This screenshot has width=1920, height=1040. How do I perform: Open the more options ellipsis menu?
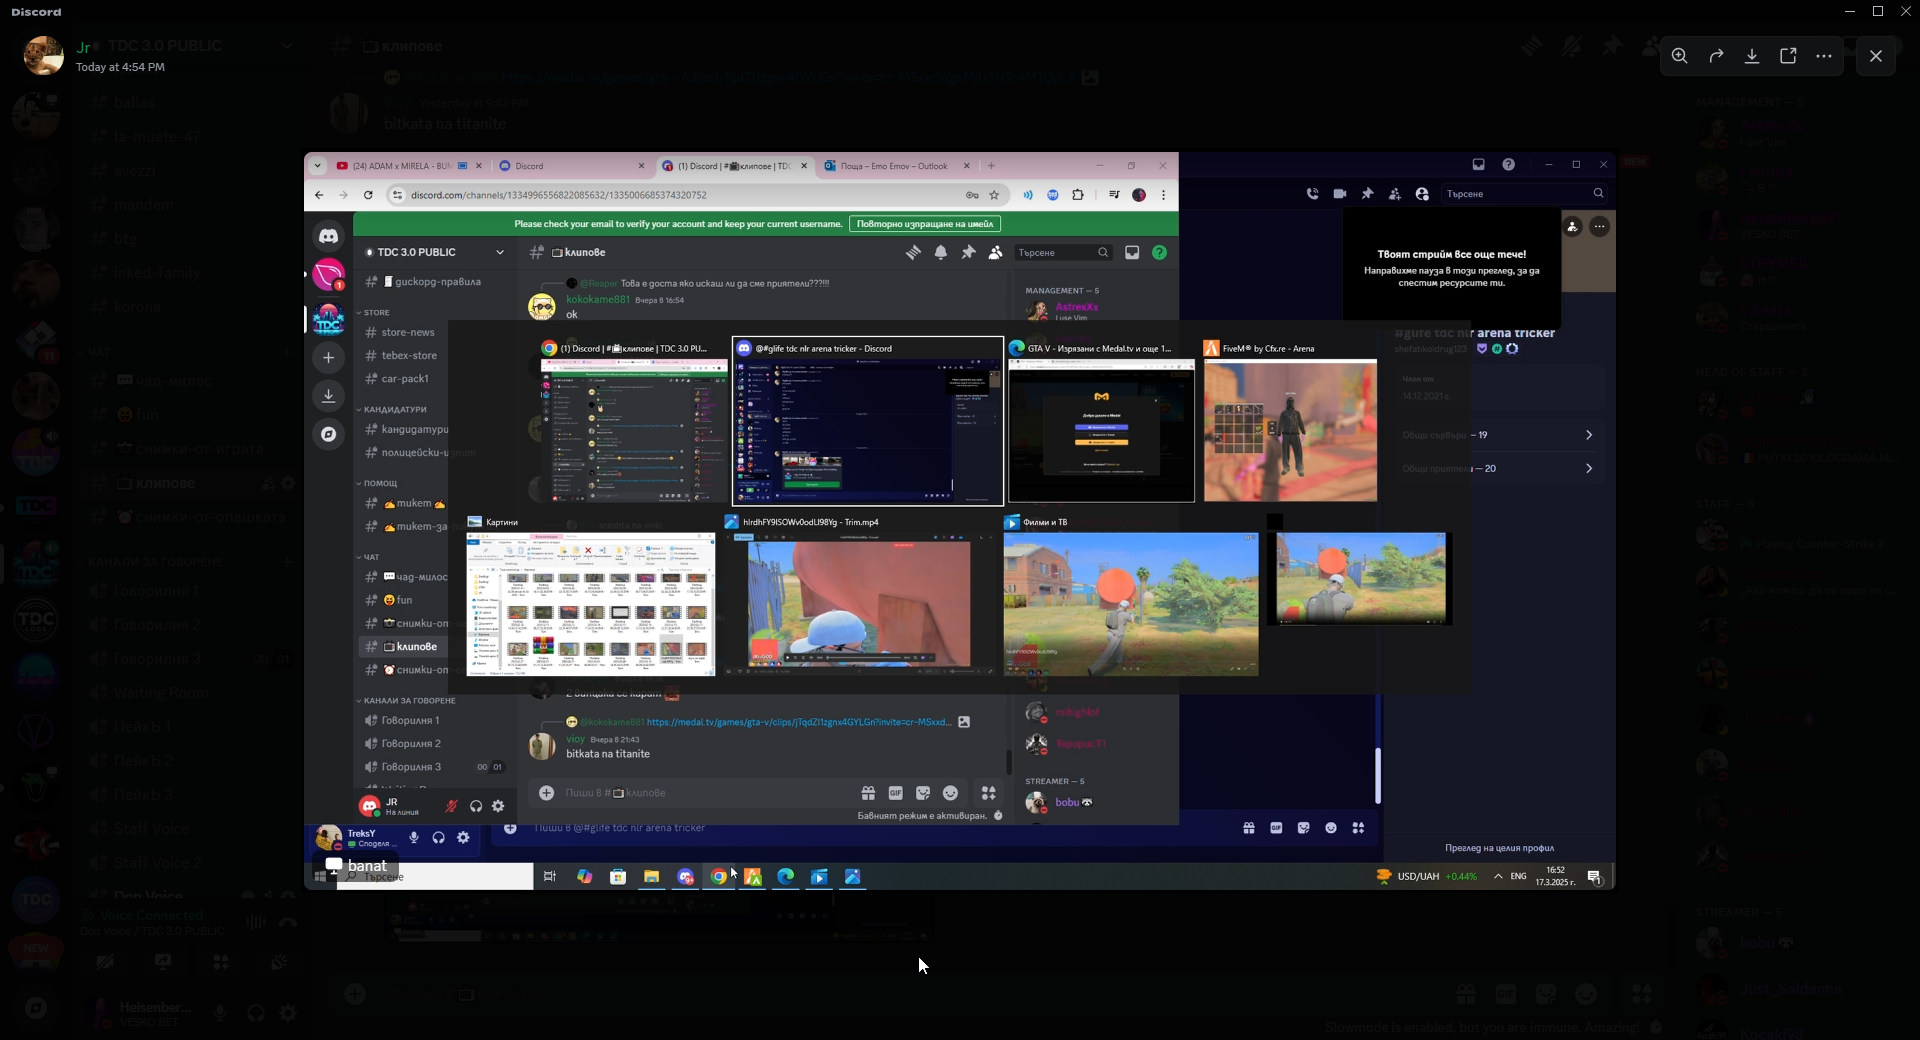point(1824,56)
